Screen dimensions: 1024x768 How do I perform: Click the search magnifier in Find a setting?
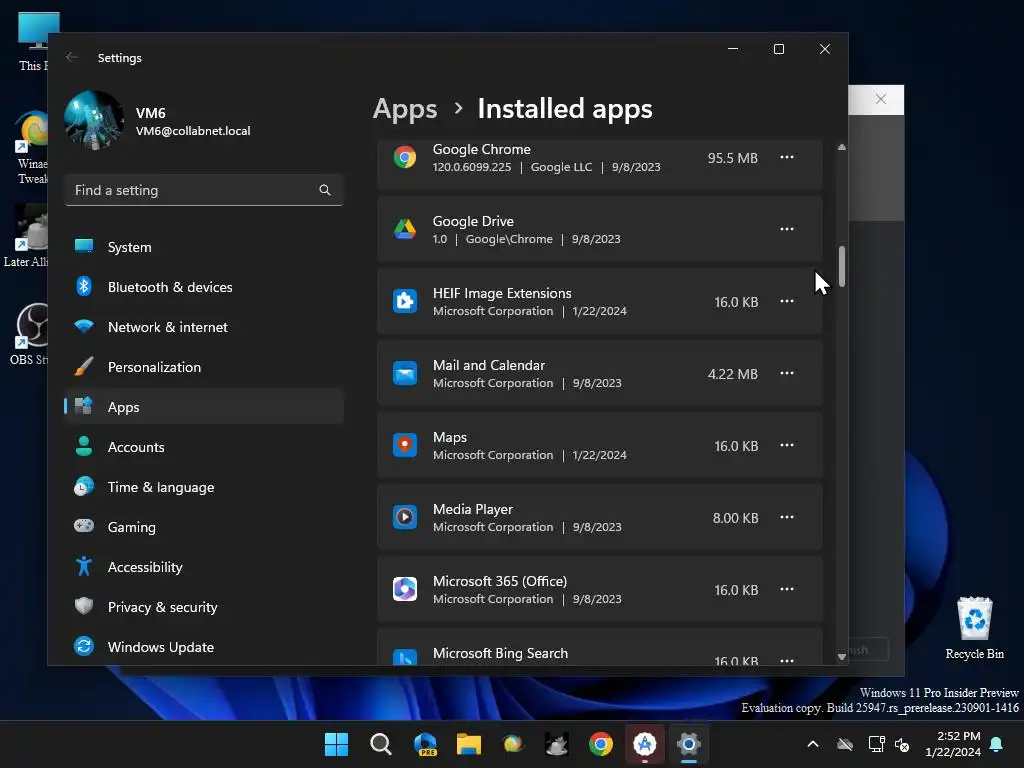(325, 190)
